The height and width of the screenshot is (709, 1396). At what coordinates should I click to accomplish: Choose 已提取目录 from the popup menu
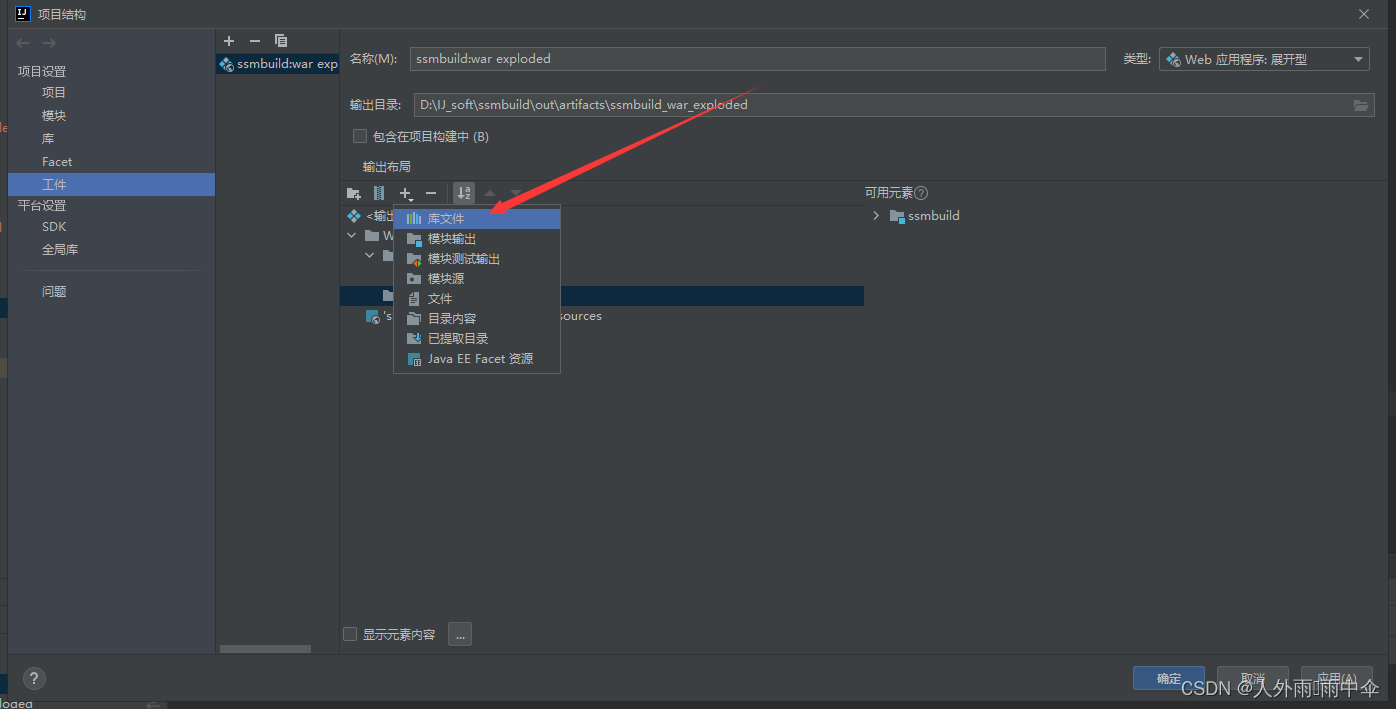click(x=477, y=339)
